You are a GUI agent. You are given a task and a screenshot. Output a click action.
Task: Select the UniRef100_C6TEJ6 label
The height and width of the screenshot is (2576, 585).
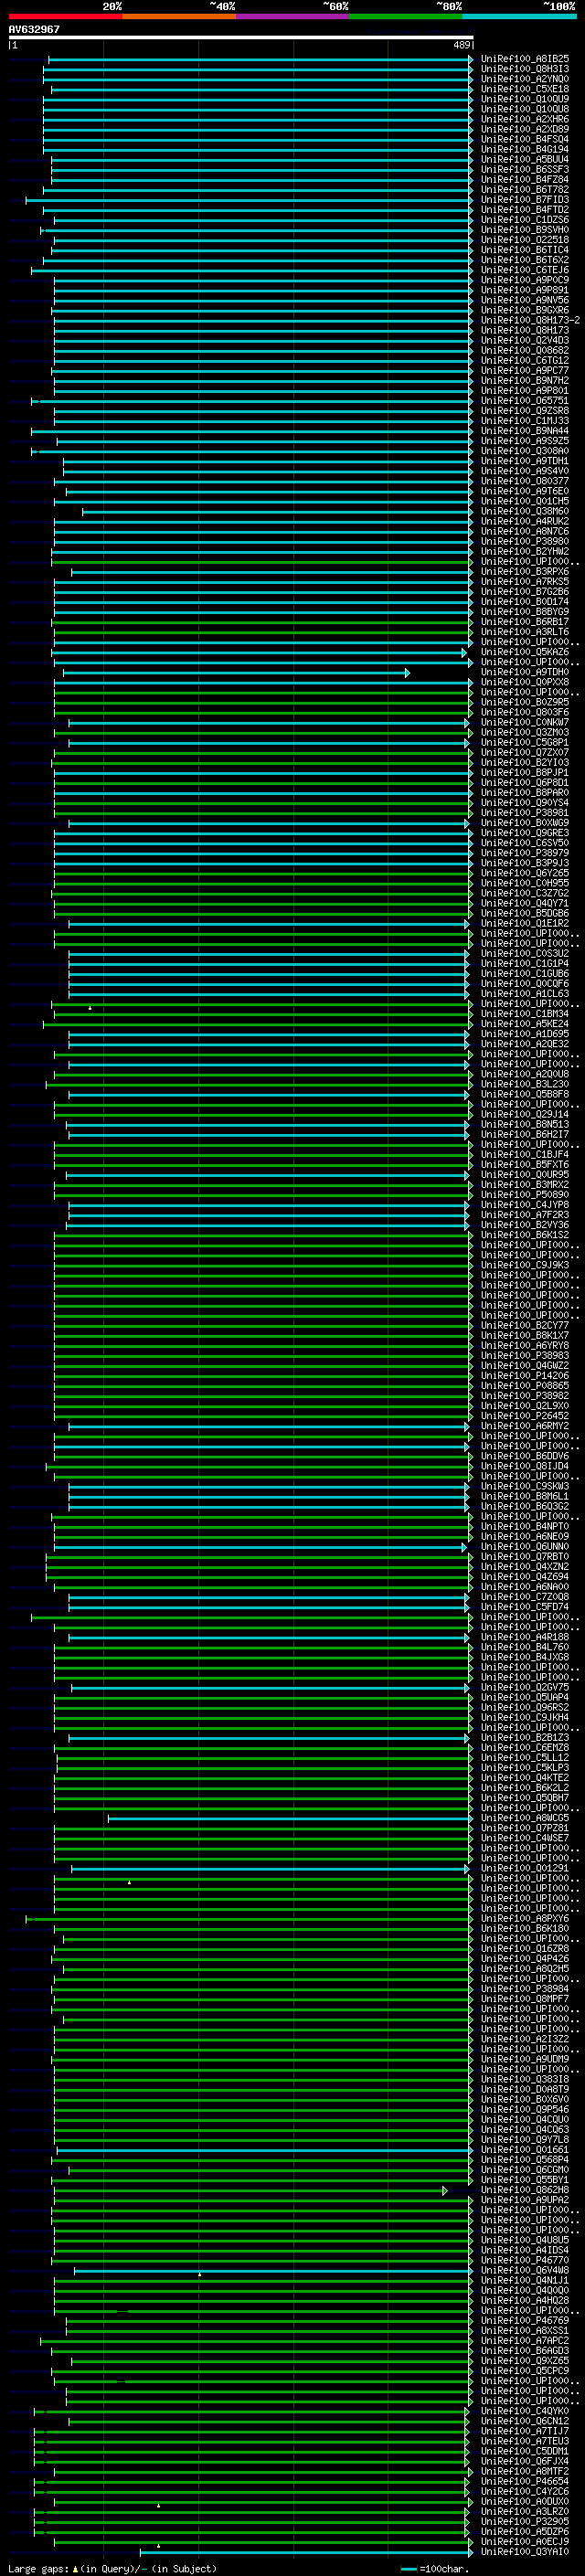[524, 270]
